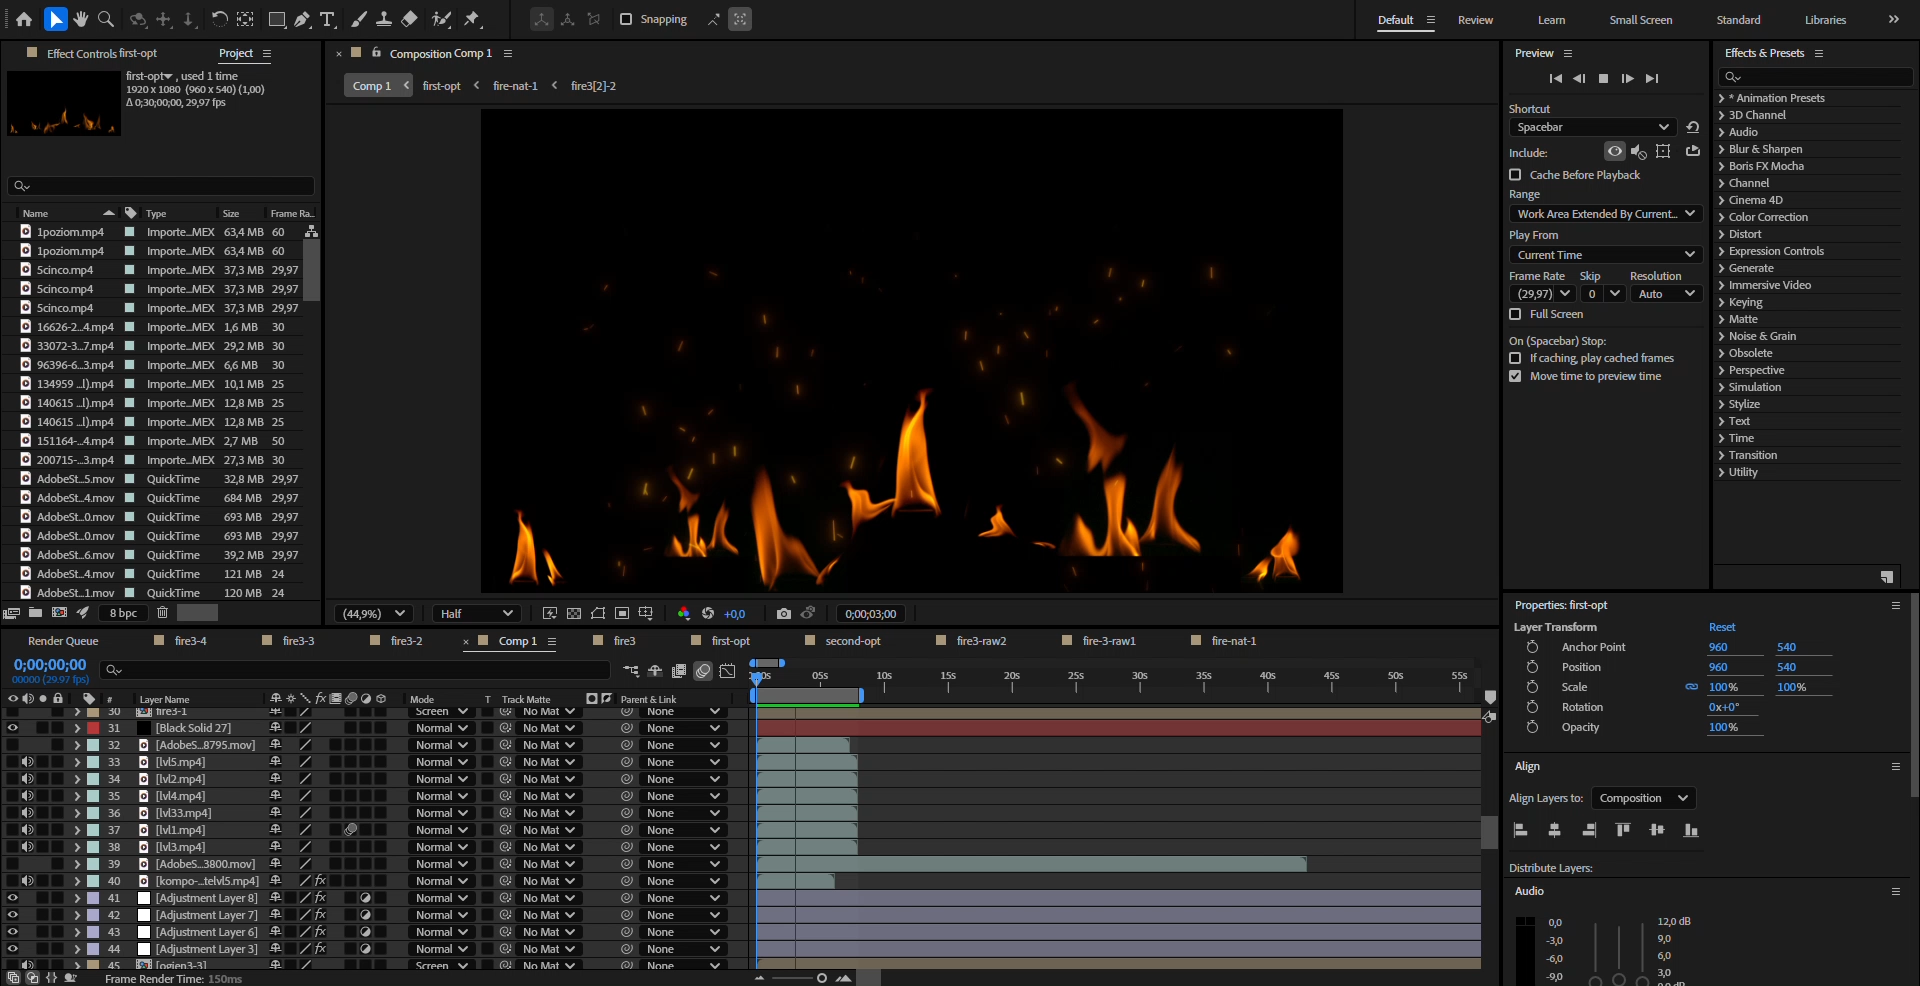Click the 8 bpc color depth button

tap(123, 613)
